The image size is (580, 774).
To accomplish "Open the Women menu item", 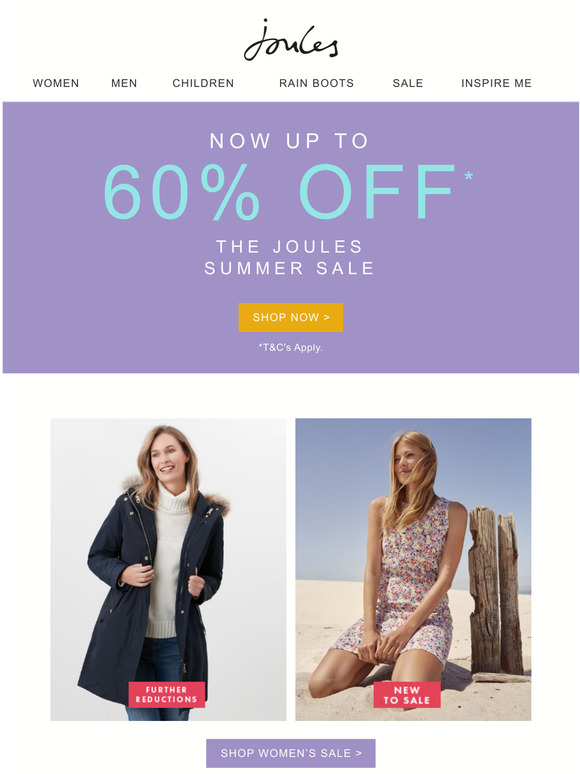I will coord(56,83).
